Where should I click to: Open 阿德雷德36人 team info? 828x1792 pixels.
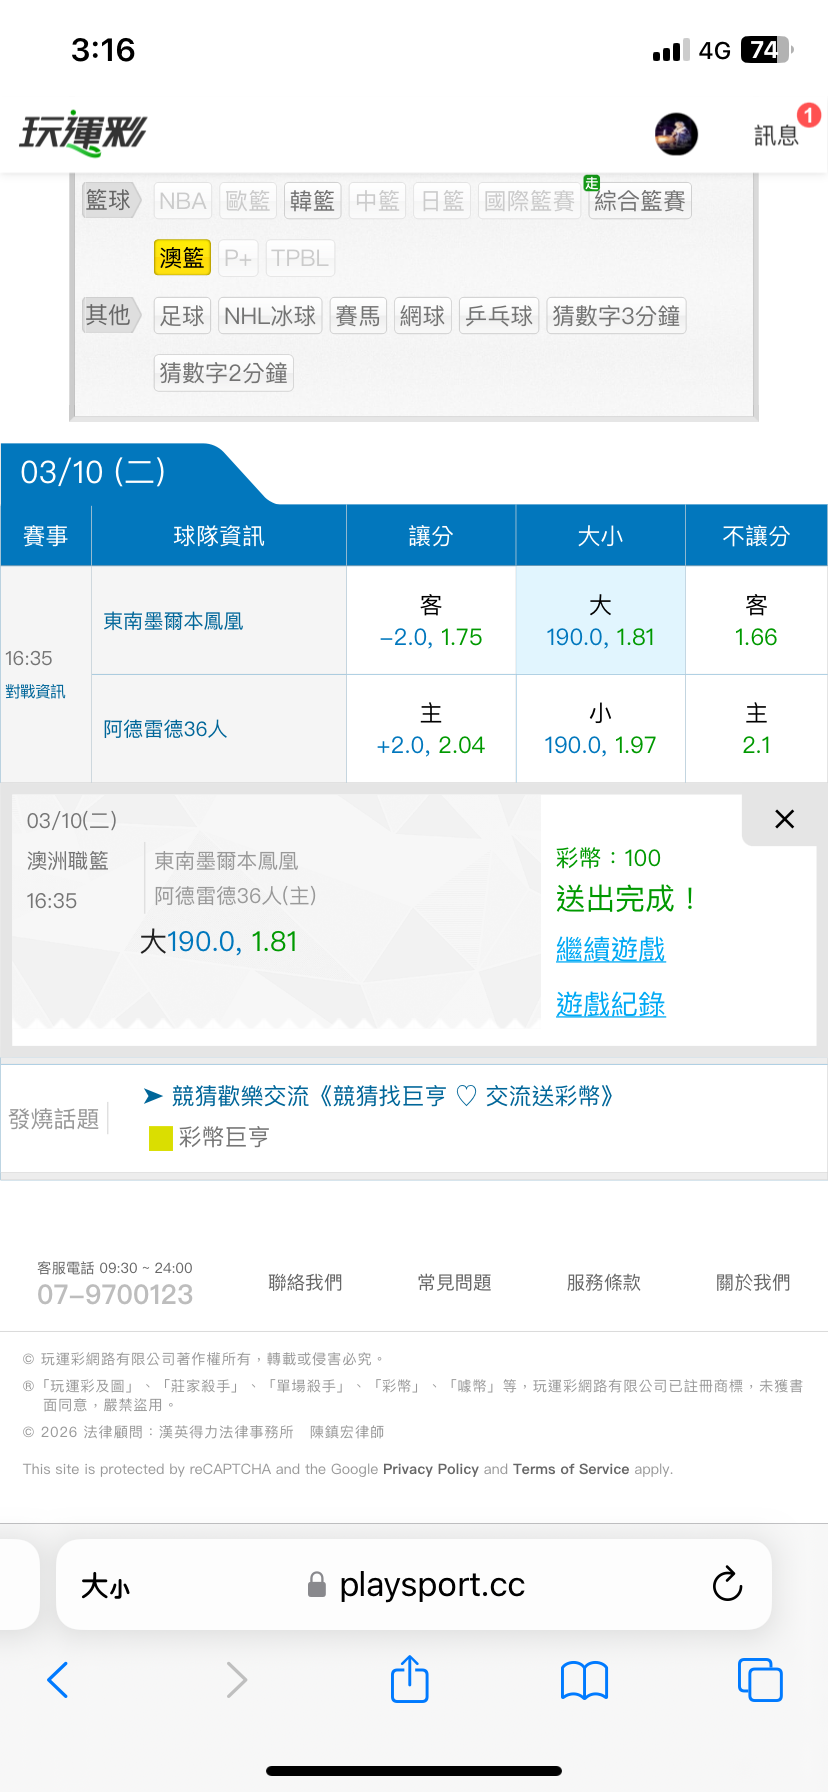click(x=166, y=729)
